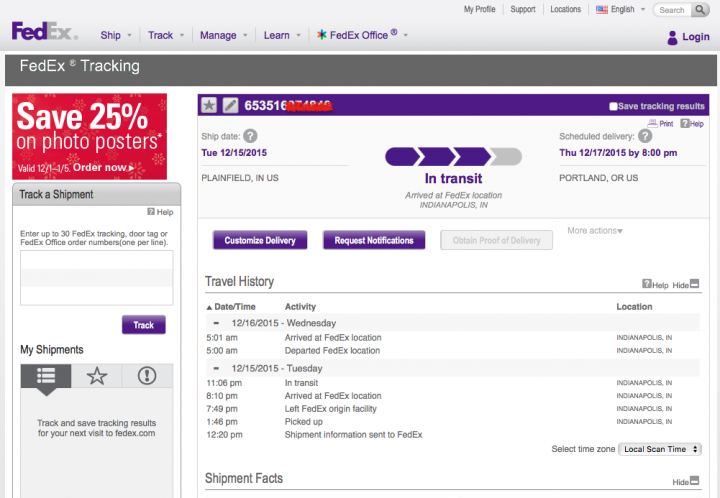Select the My Shipments list view tab
The width and height of the screenshot is (720, 498).
click(46, 376)
